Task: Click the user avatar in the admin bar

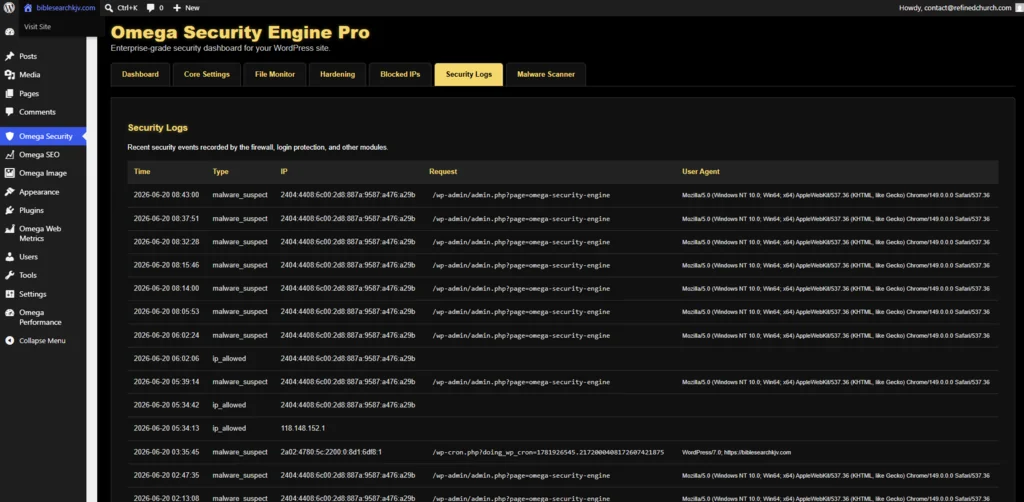Action: (x=1019, y=8)
